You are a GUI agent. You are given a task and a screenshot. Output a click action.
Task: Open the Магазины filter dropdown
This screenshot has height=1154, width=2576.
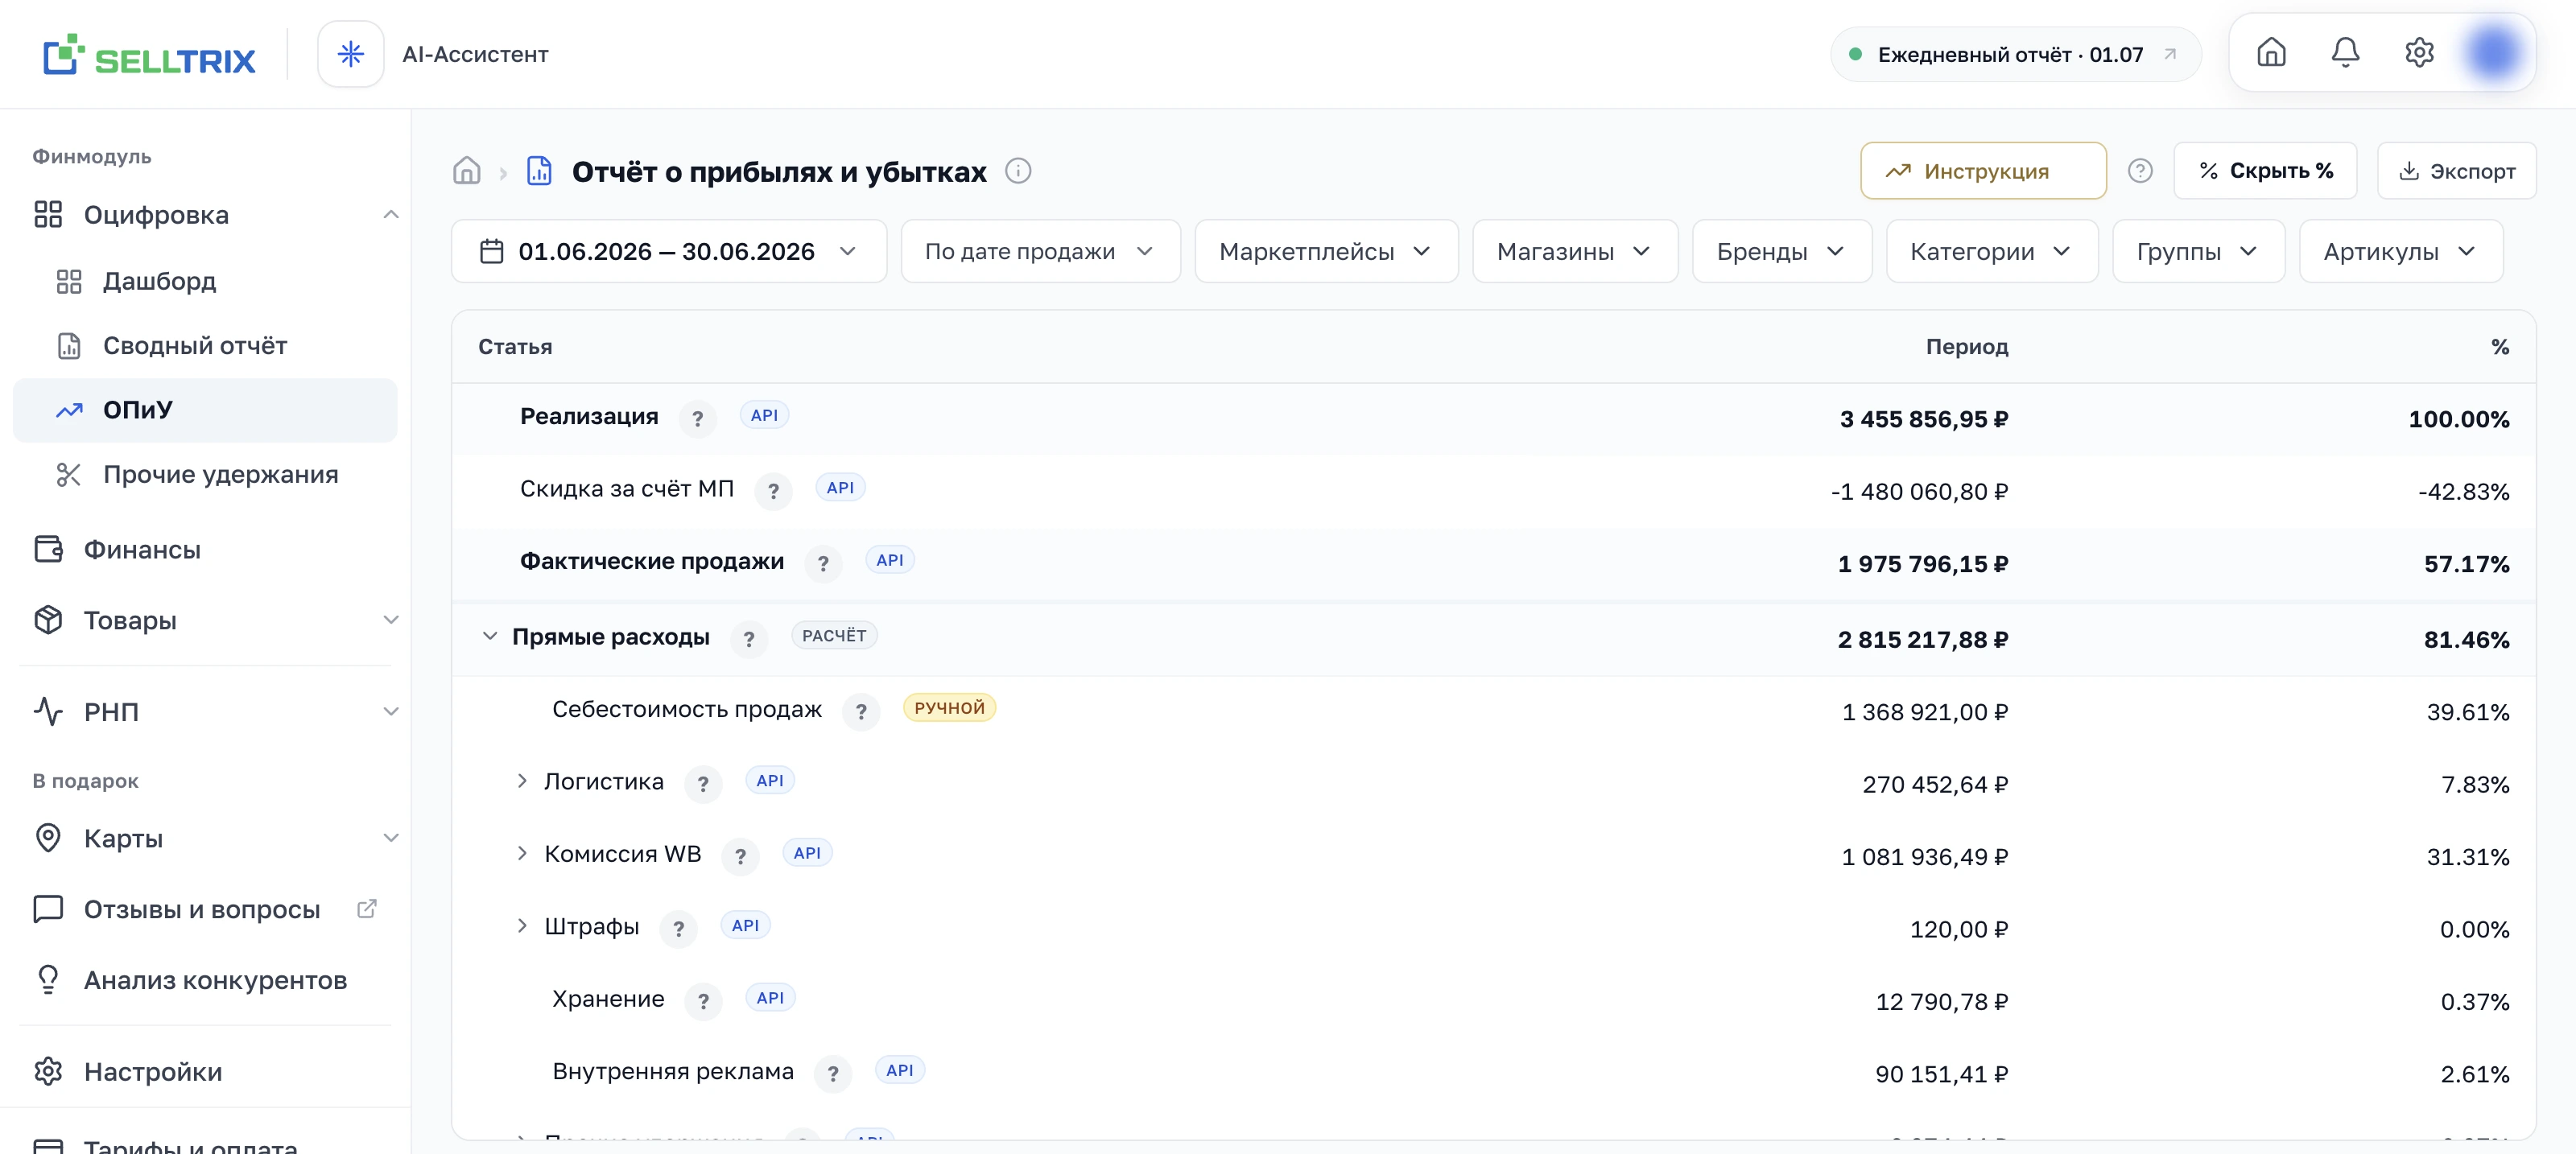click(1575, 251)
